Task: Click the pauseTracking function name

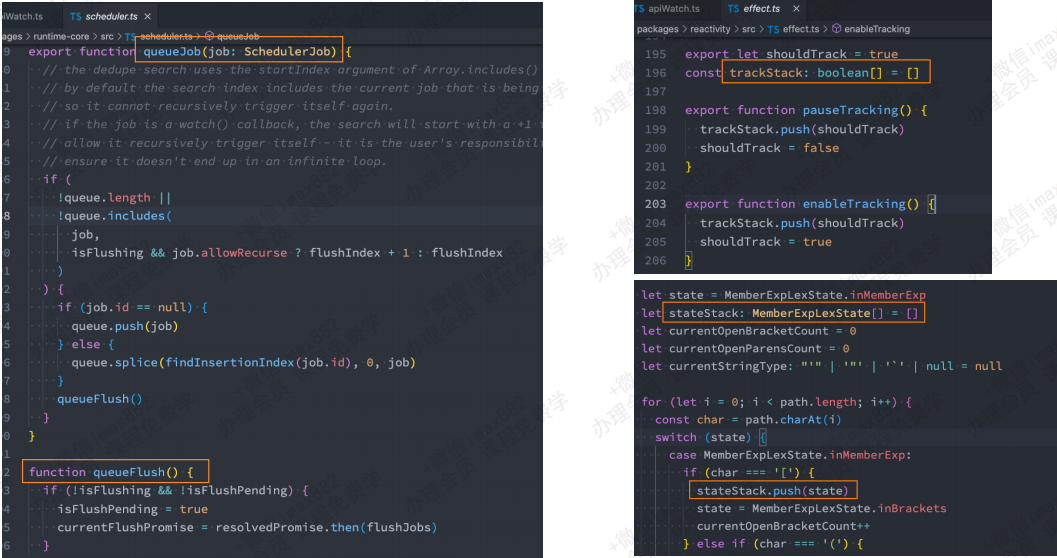Action: (865, 110)
